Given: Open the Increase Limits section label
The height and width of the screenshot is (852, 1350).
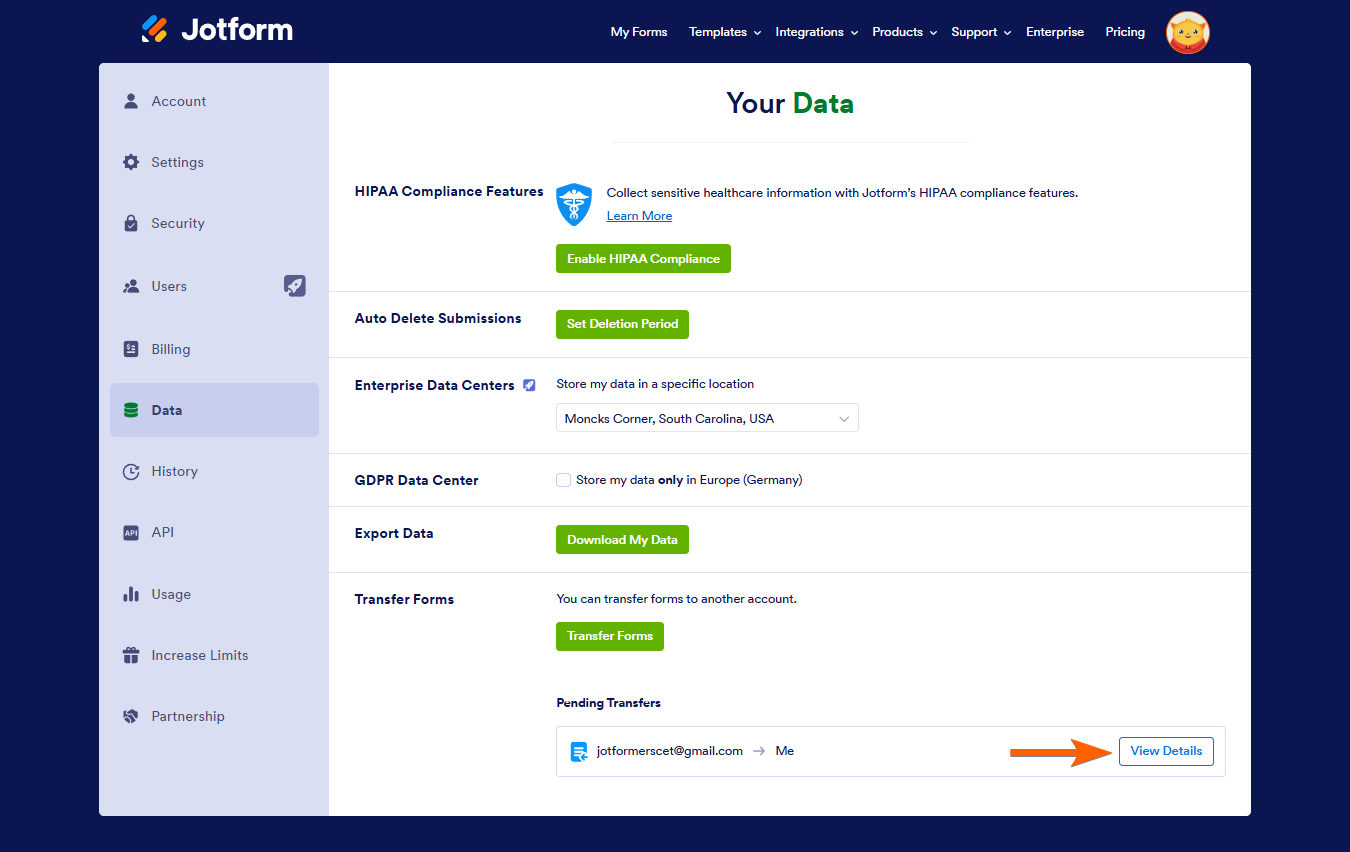Looking at the screenshot, I should (x=200, y=655).
